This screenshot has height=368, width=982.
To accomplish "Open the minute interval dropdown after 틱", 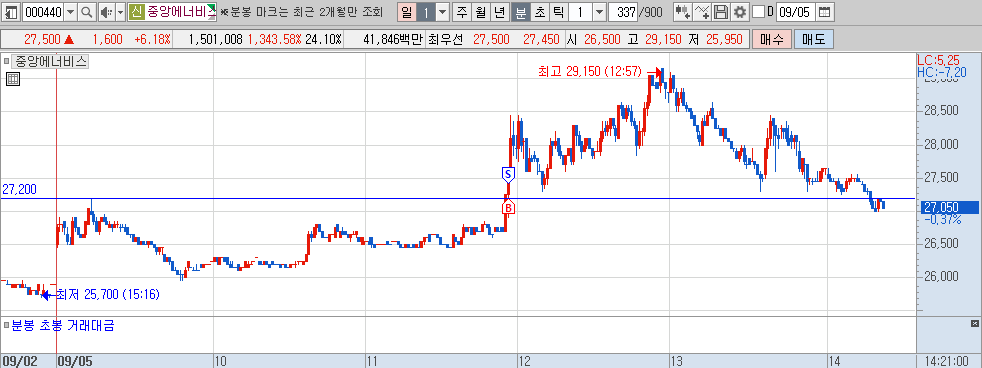I will pos(599,12).
